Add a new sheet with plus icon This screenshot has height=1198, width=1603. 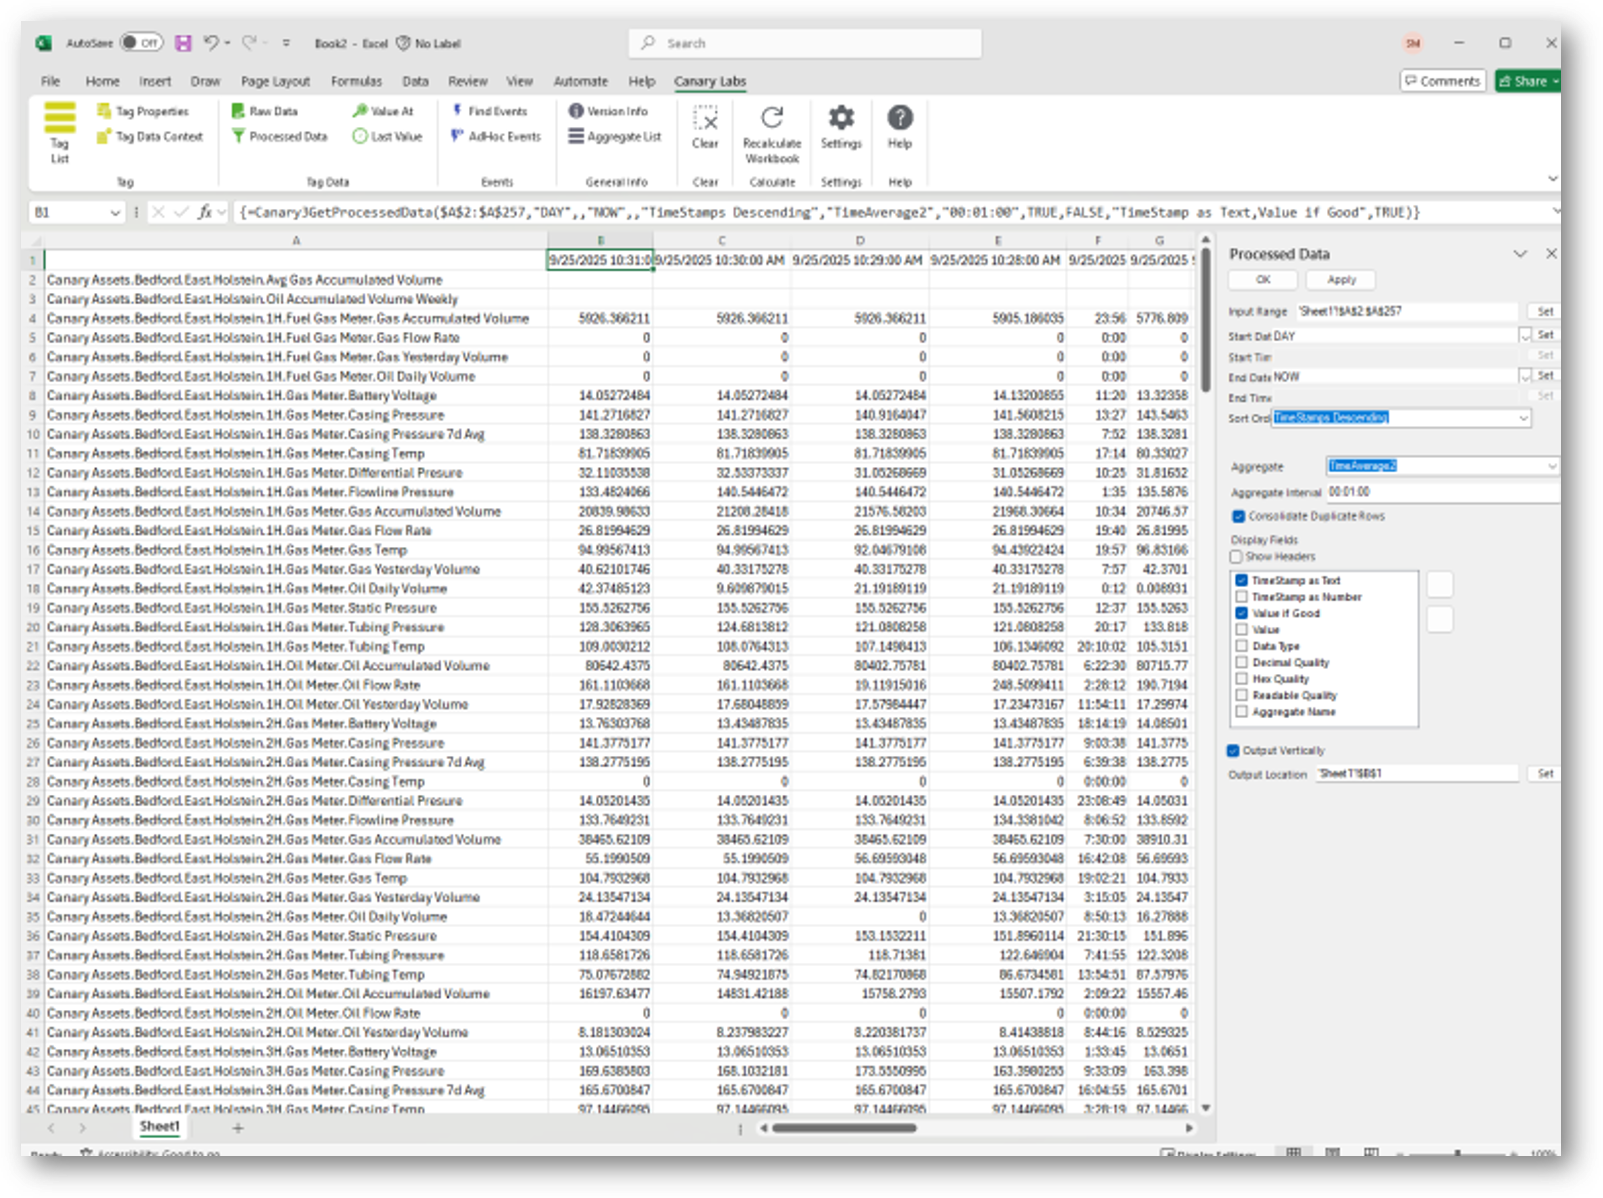238,1128
